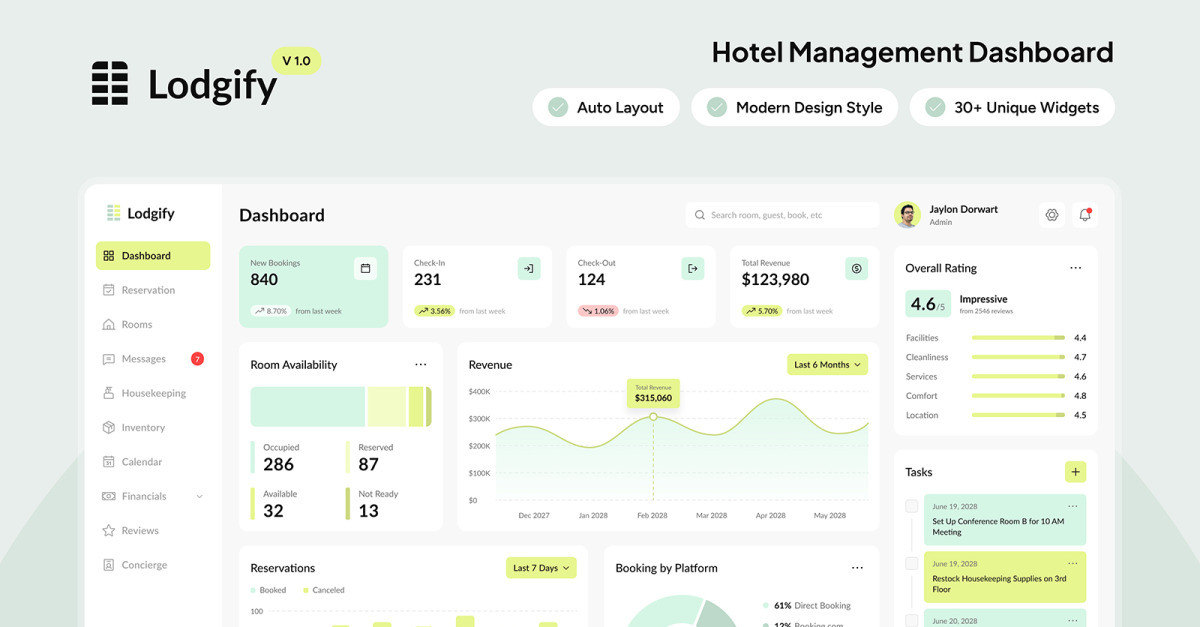Viewport: 1200px width, 627px height.
Task: Click the Total Revenue dollar icon
Action: click(856, 268)
